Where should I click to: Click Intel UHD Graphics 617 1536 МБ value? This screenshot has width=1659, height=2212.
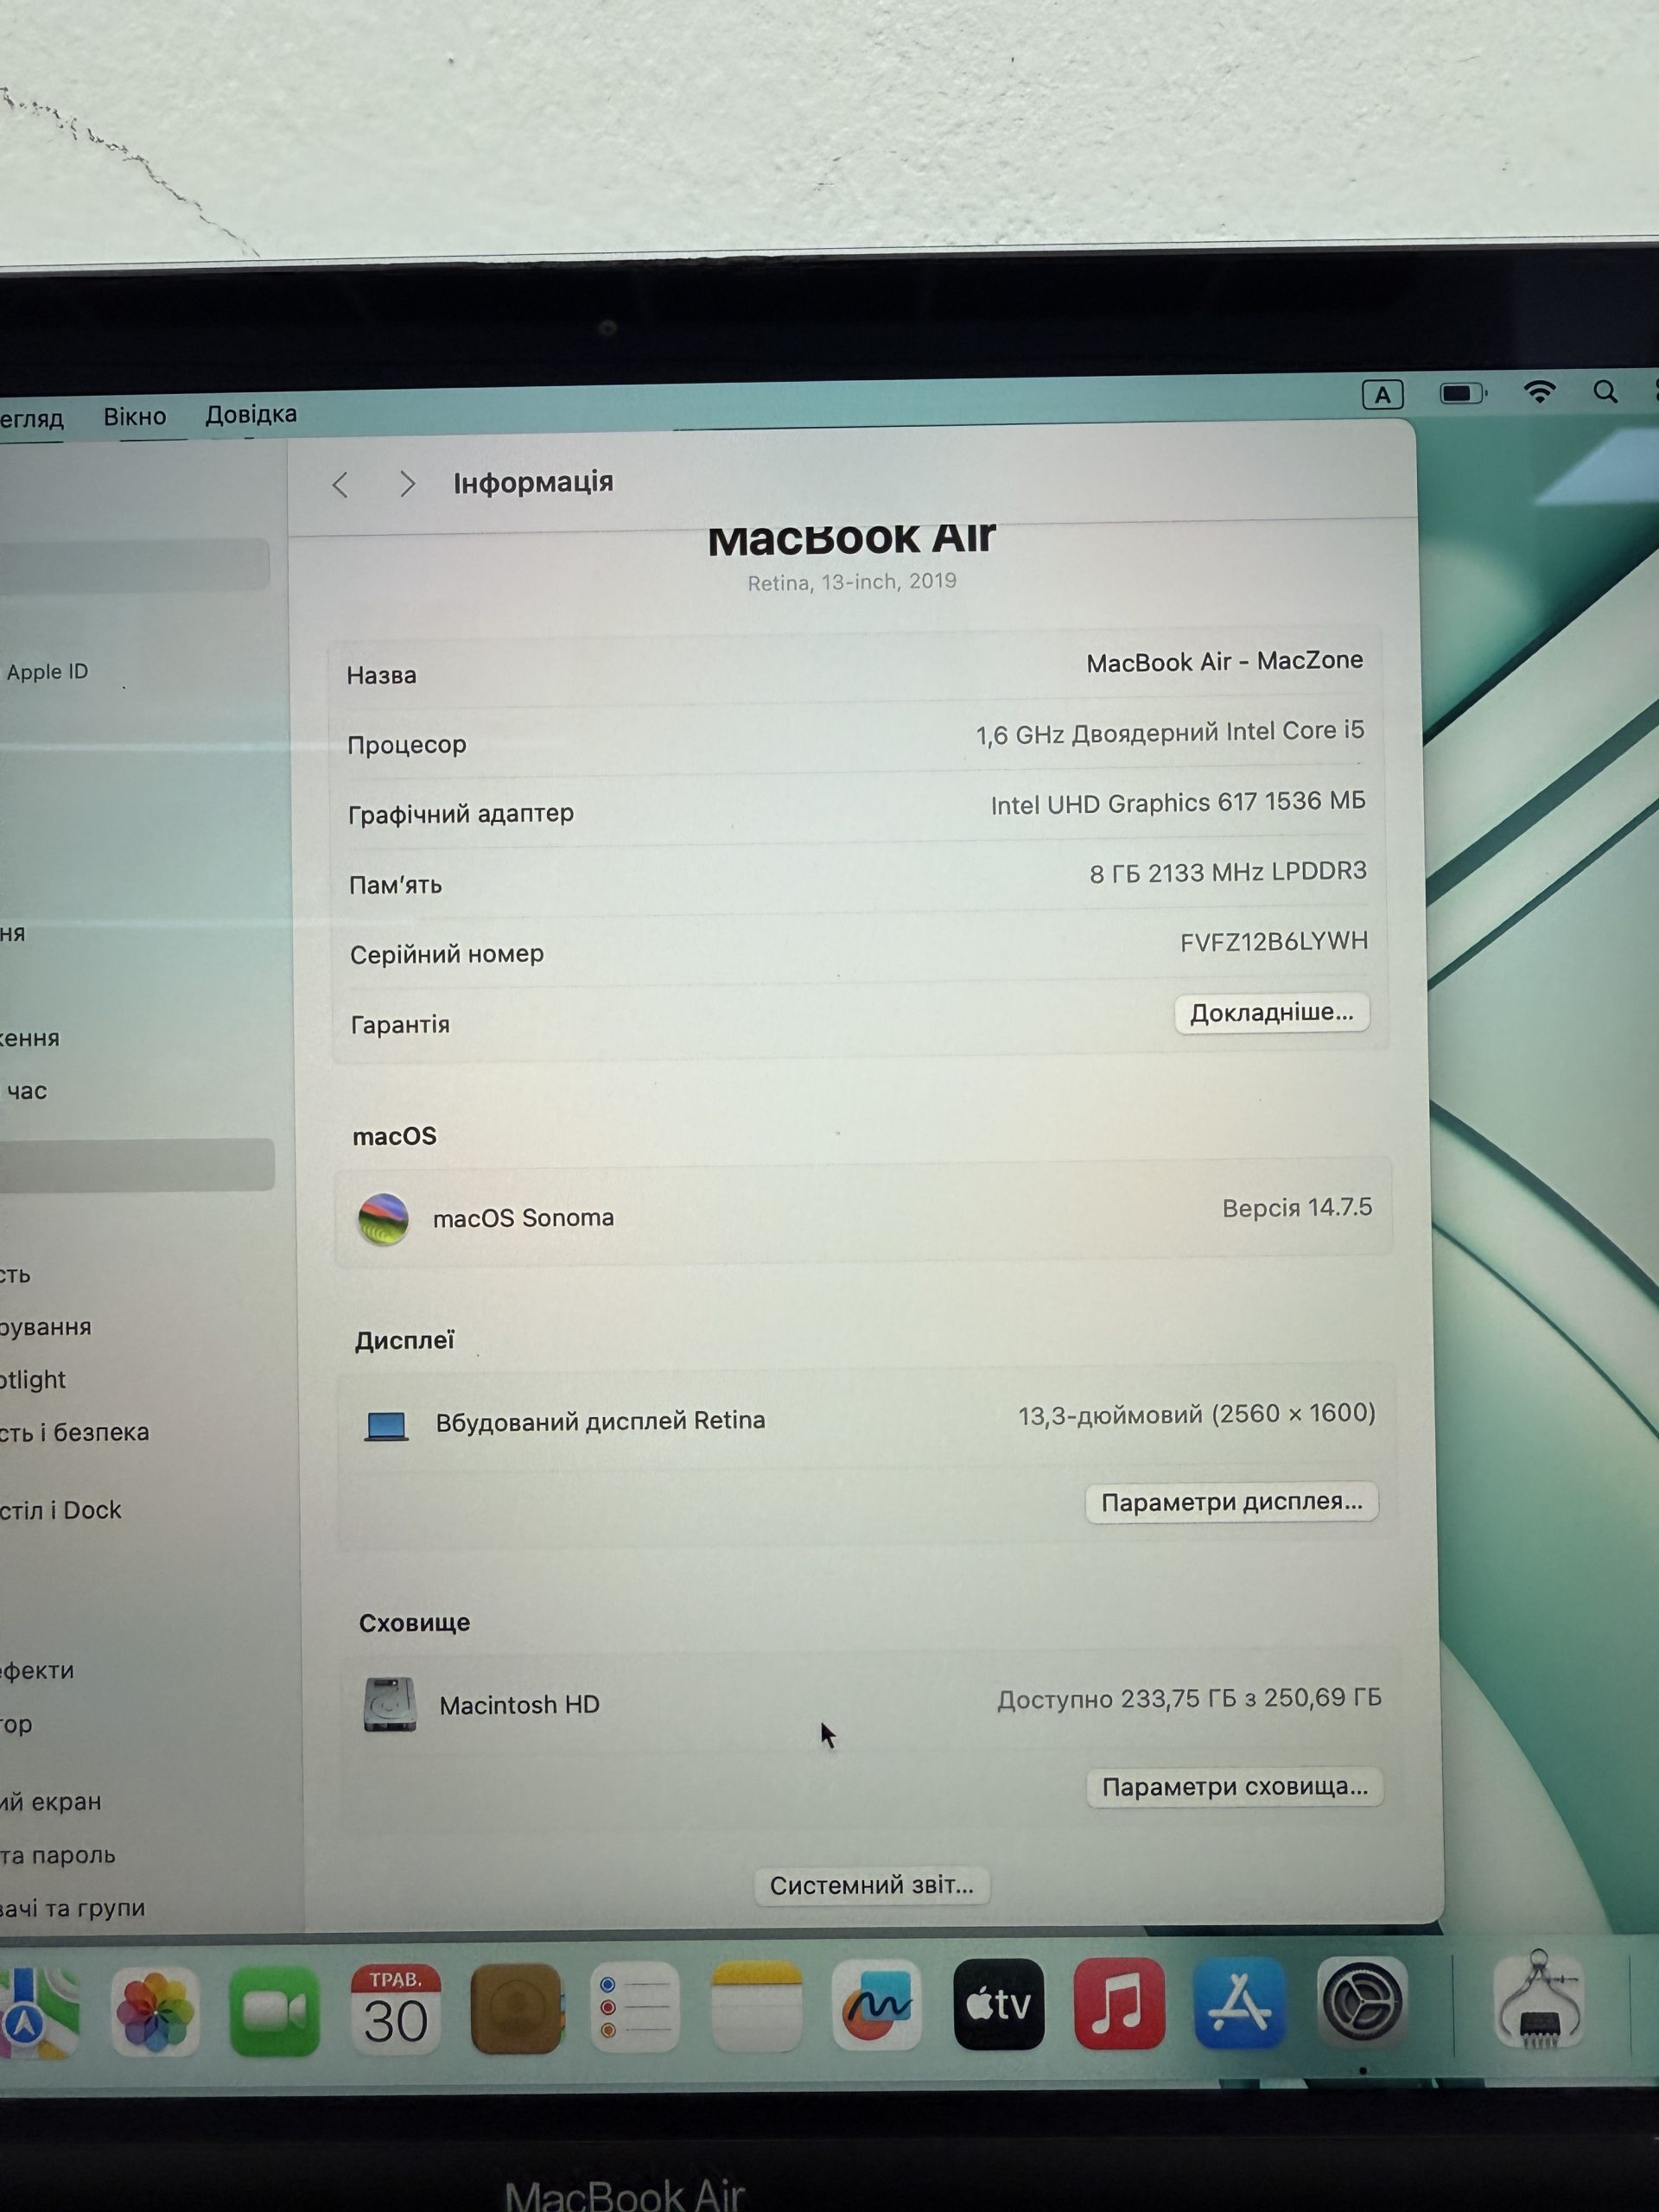[x=1178, y=802]
